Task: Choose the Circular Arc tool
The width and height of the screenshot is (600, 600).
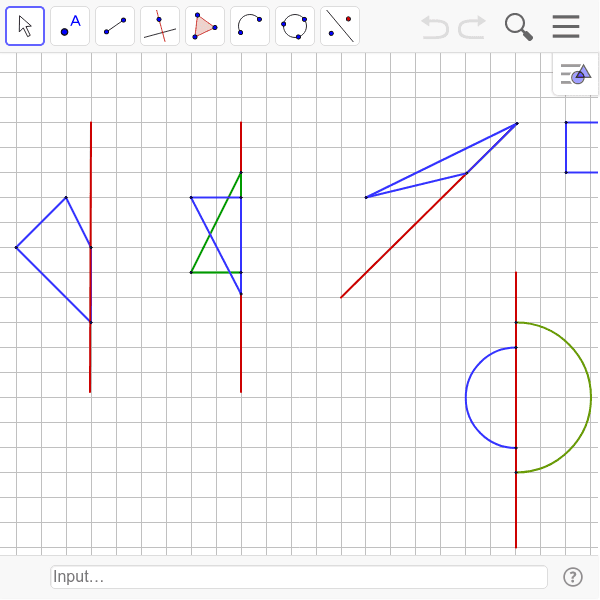Action: [x=250, y=26]
